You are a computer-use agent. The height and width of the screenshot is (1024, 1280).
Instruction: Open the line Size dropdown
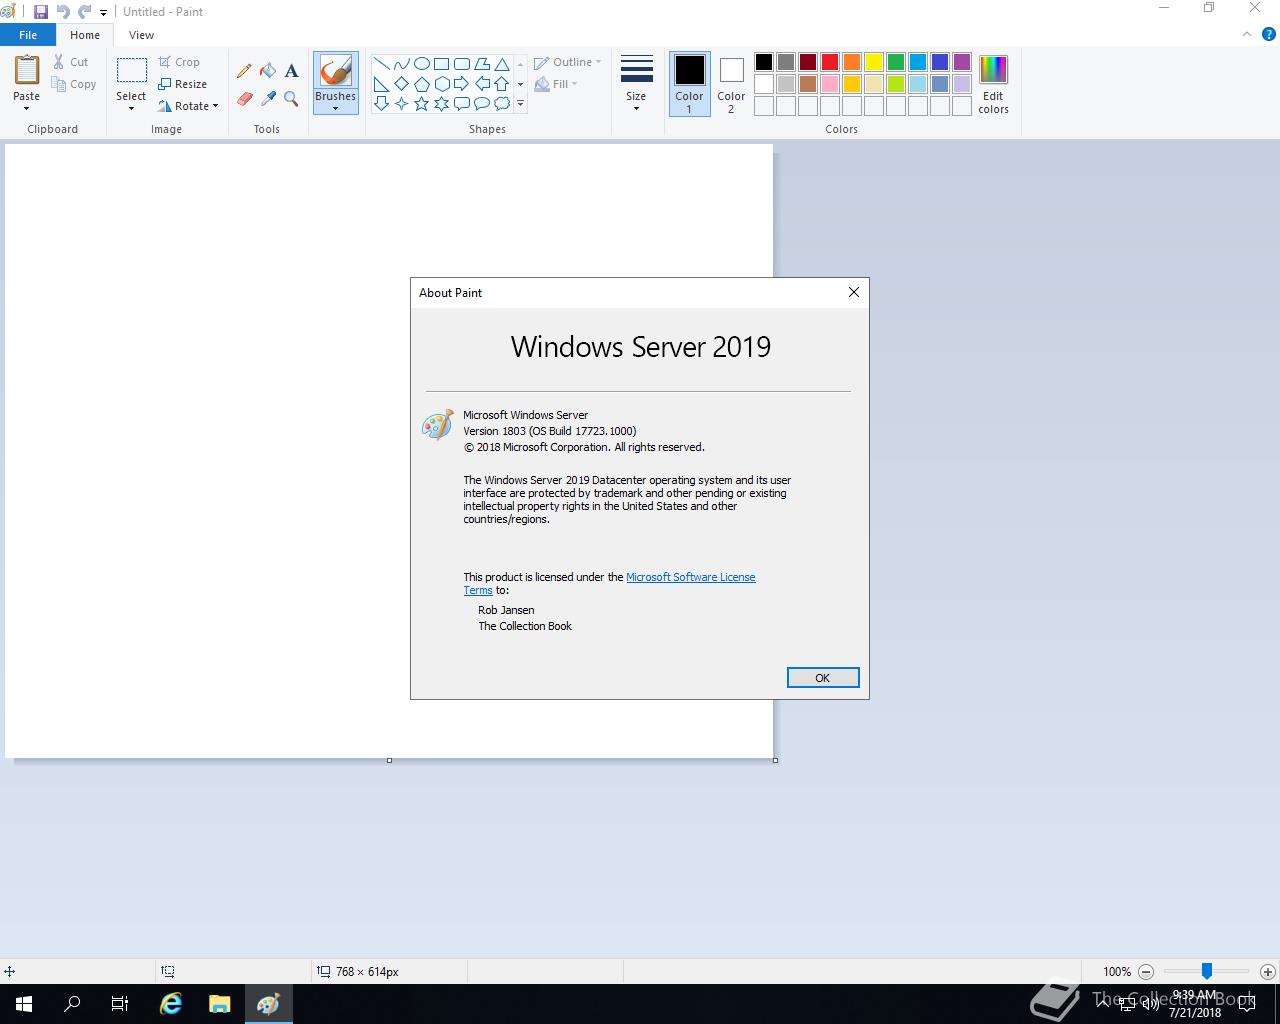tap(636, 83)
